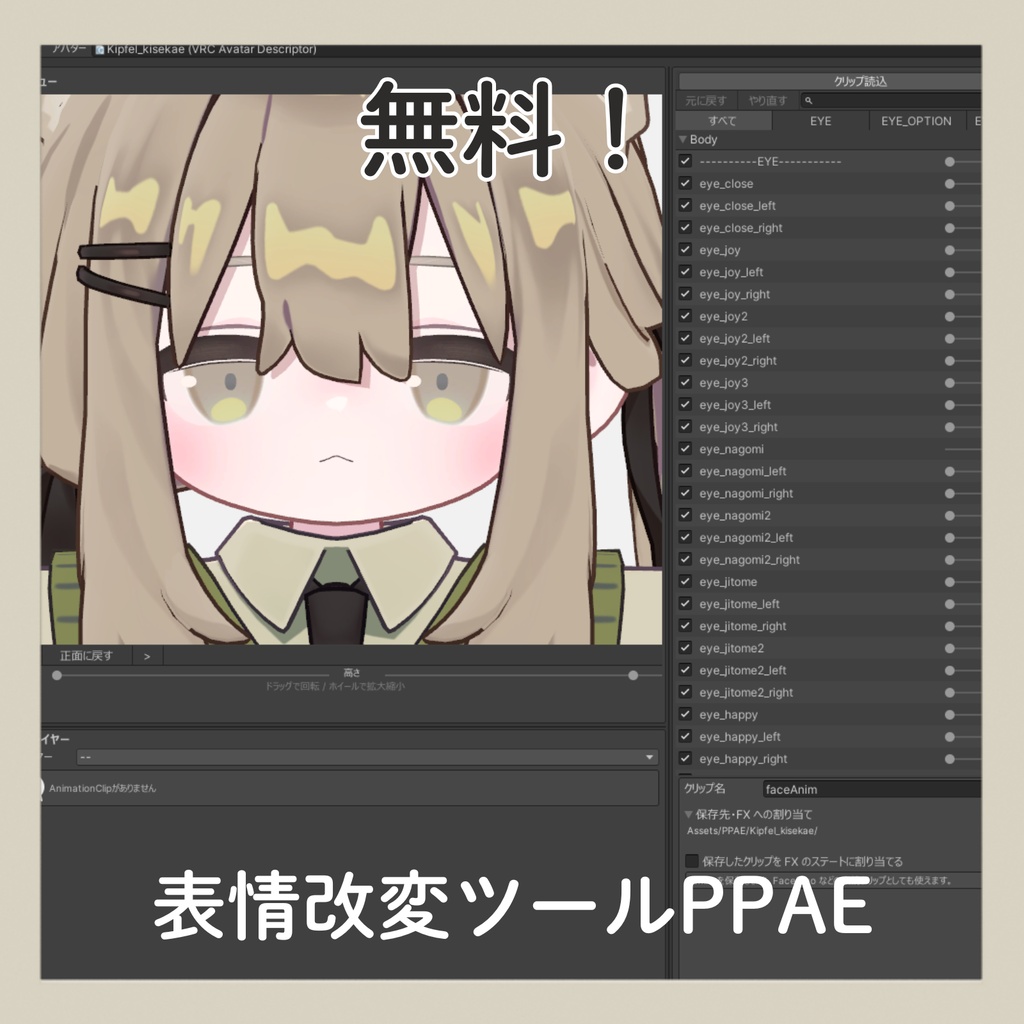Switch to the EYE tab
Viewport: 1024px width, 1024px height.
point(820,121)
